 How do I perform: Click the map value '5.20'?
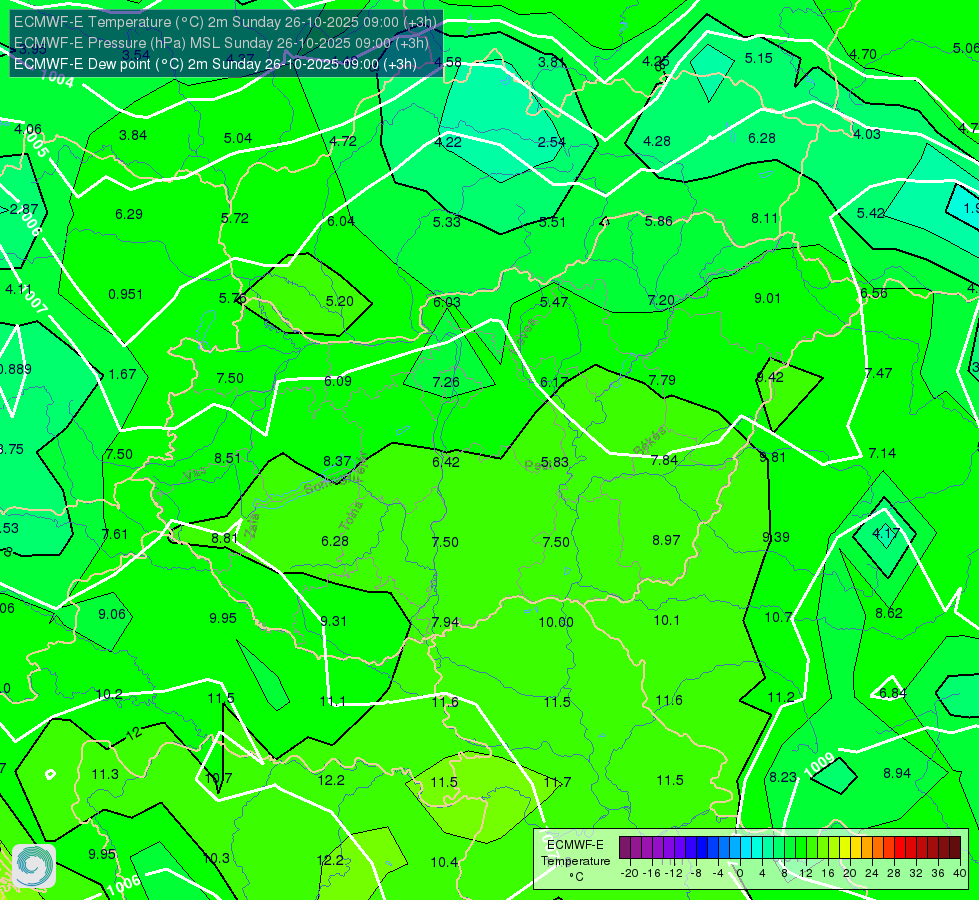coord(340,301)
